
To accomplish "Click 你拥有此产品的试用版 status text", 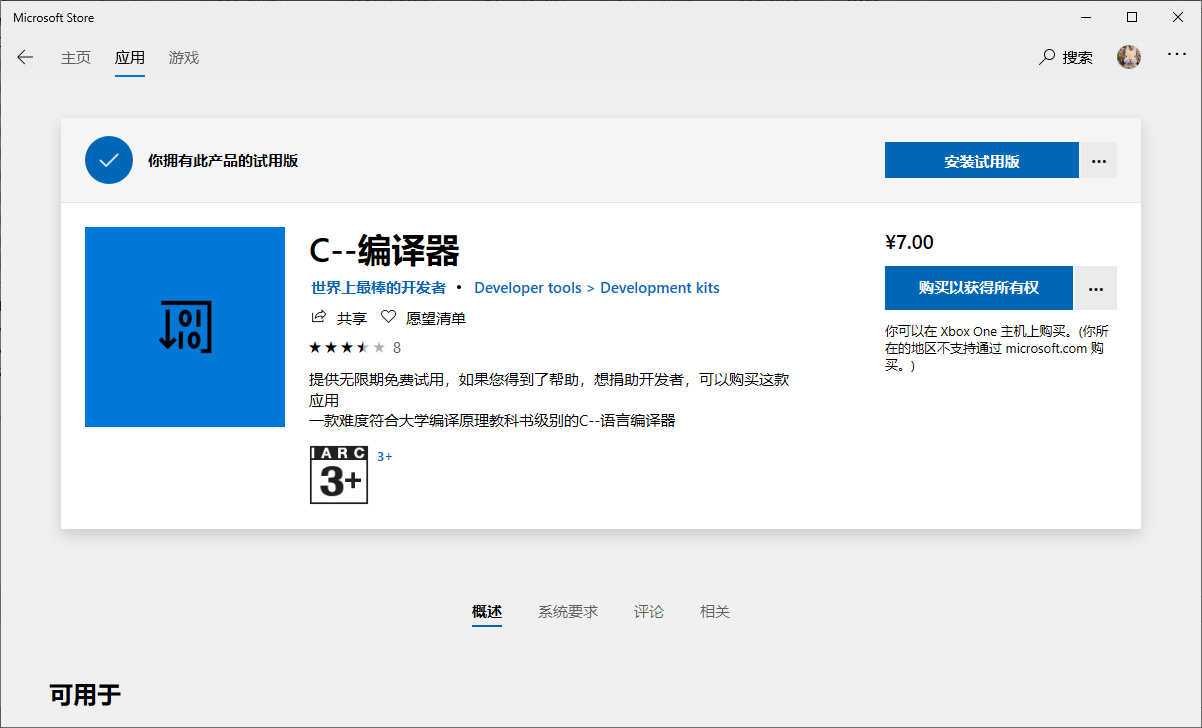I will click(x=223, y=161).
